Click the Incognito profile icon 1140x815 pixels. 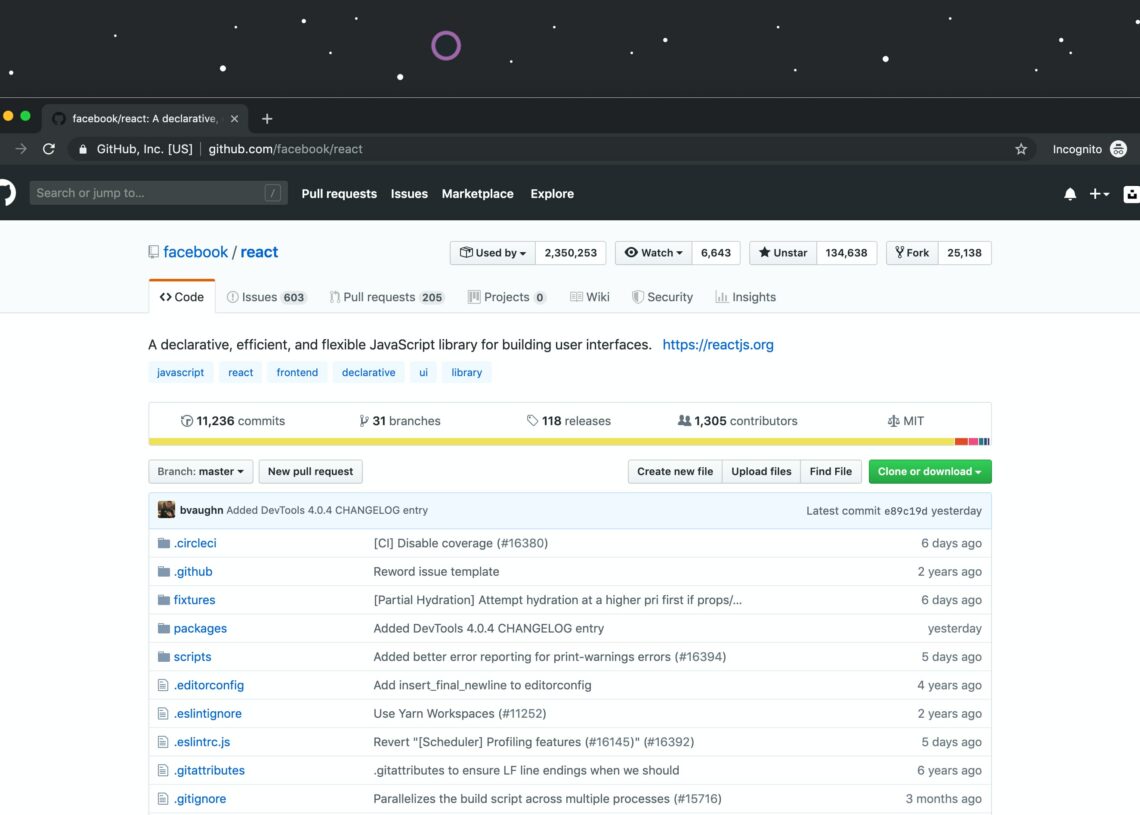point(1118,149)
